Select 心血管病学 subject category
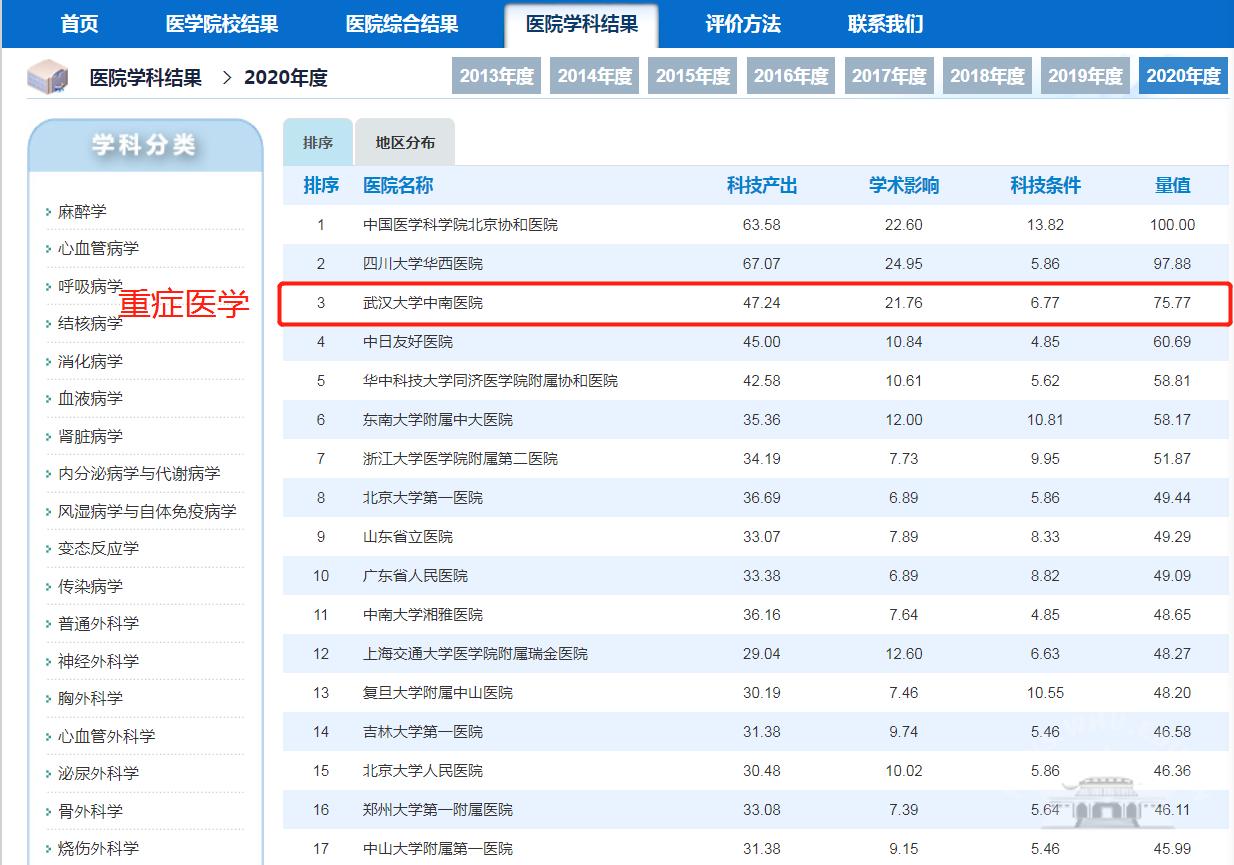The width and height of the screenshot is (1234, 865). 98,248
